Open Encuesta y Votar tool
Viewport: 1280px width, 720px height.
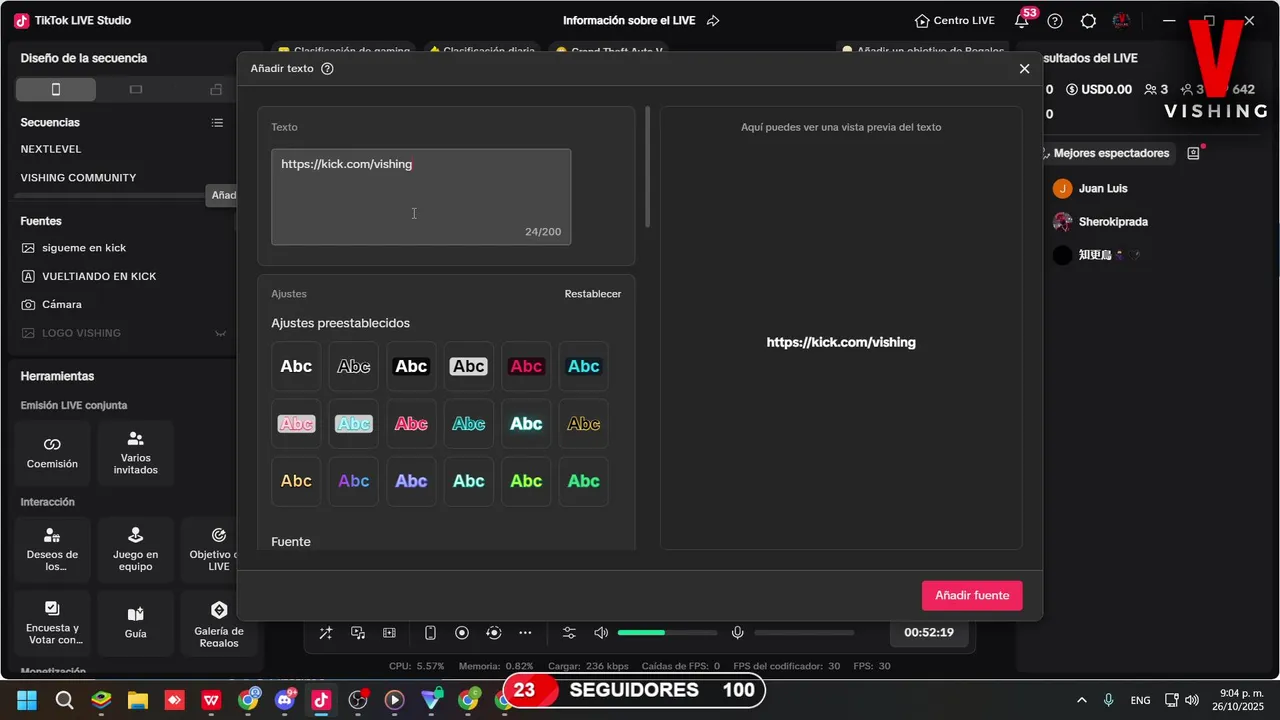tap(52, 623)
